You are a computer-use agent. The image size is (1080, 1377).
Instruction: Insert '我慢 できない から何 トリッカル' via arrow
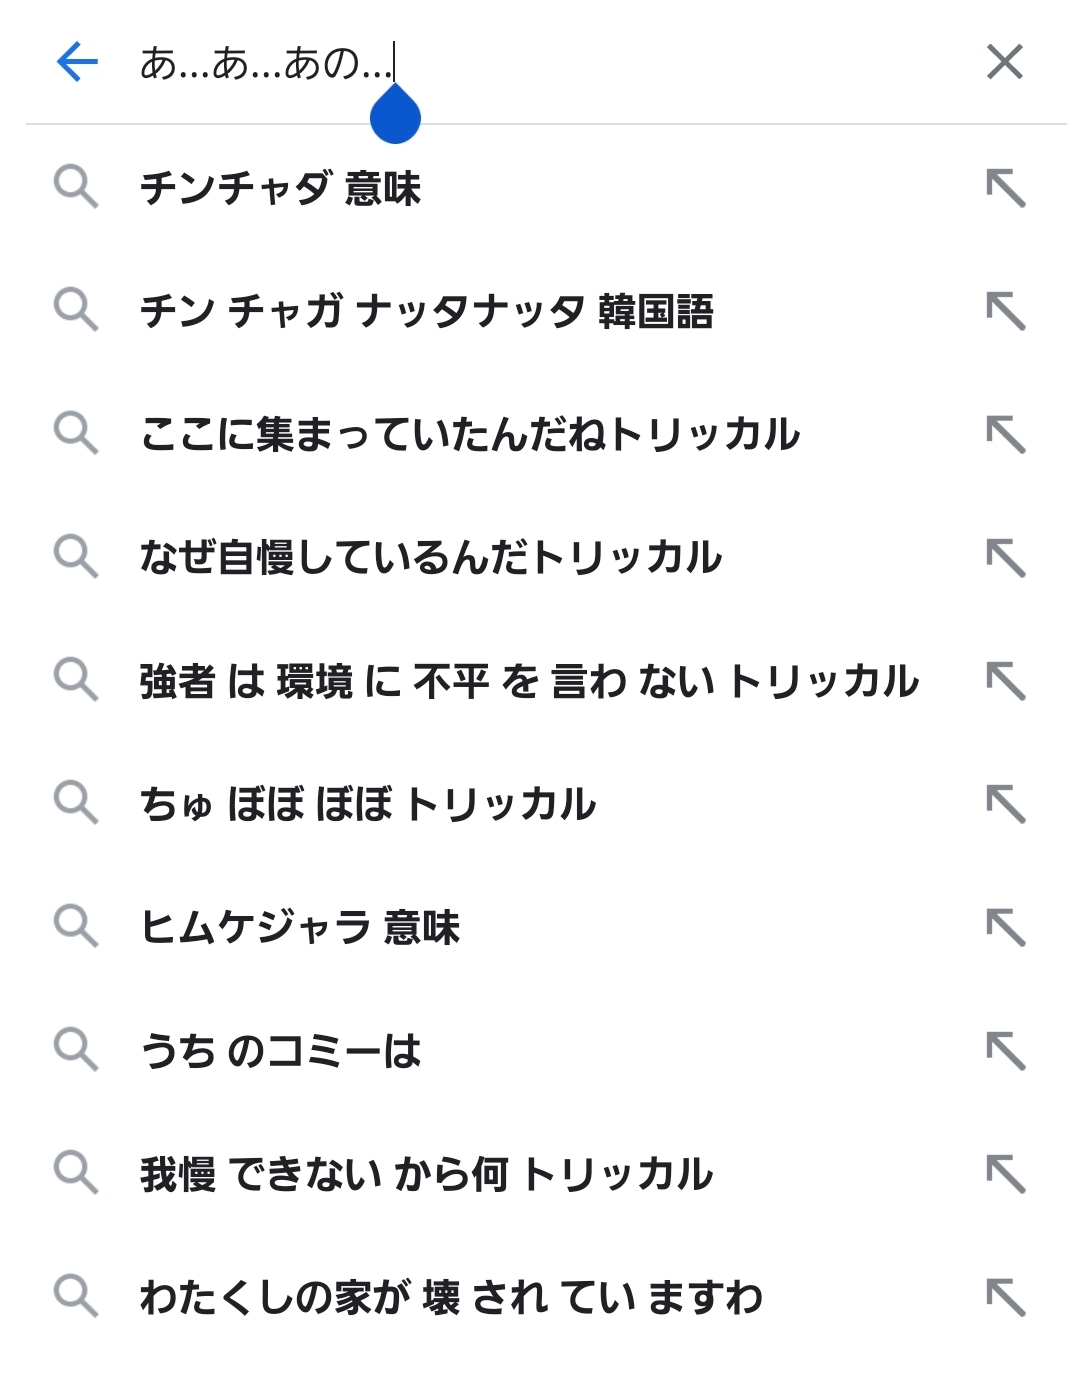pyautogui.click(x=1005, y=1174)
